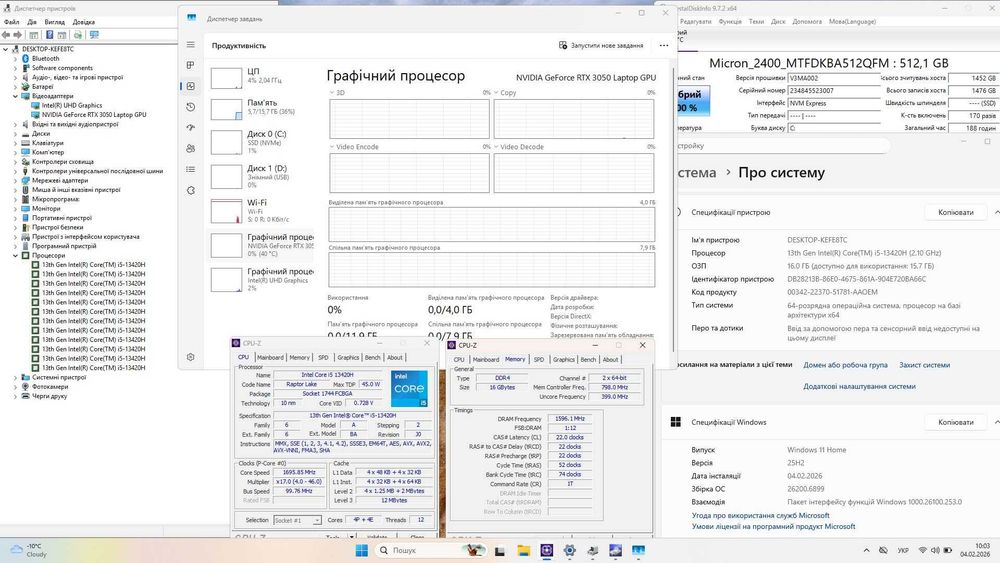Collapse Процесори node in Device Manager
The image size is (1000, 563).
click(x=15, y=255)
